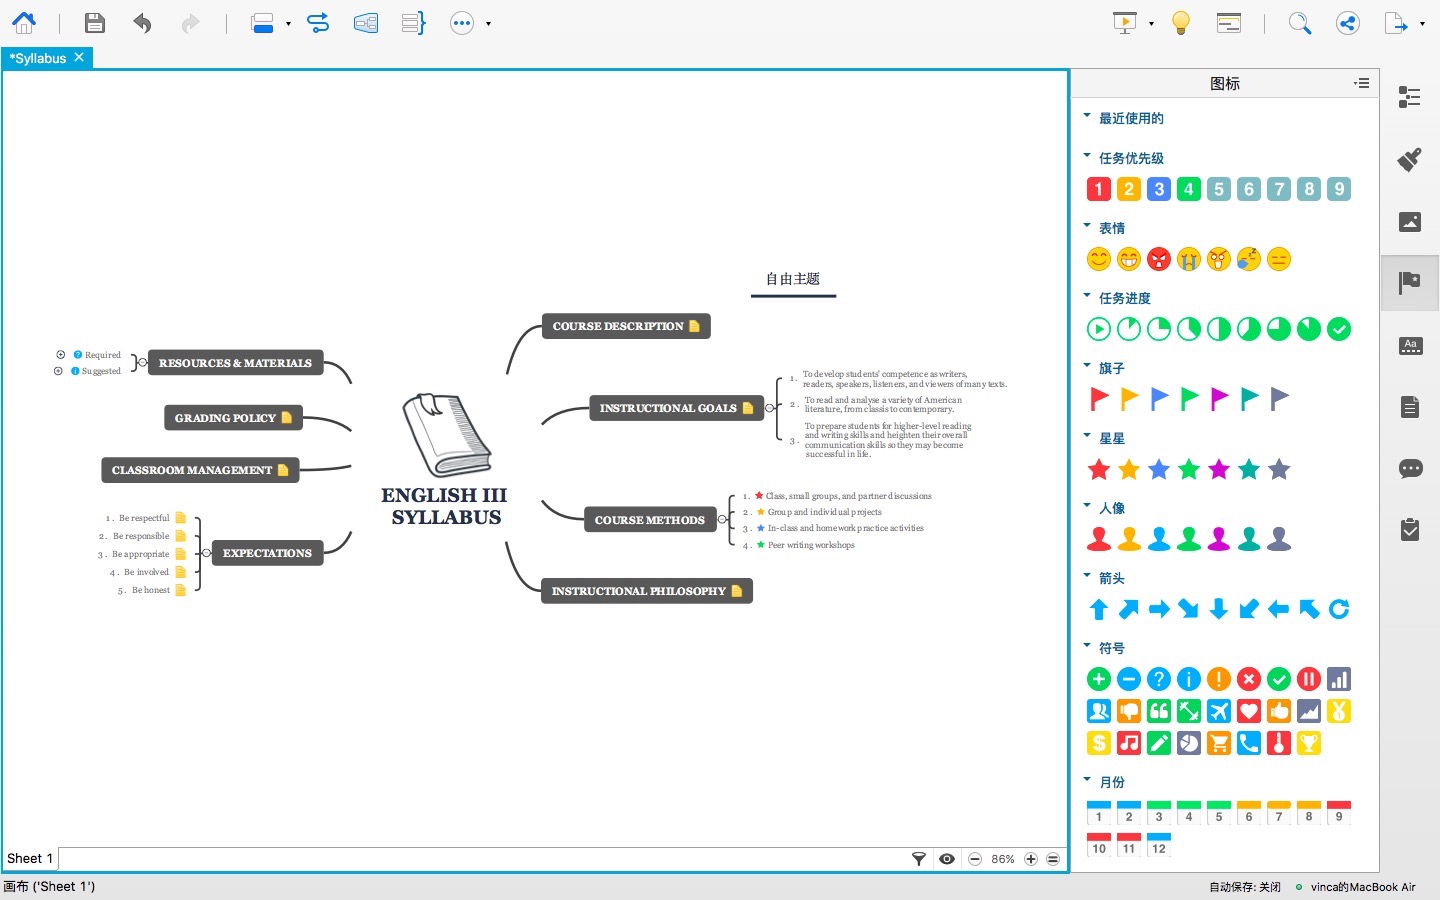Screen dimensions: 1440x900
Task: Click the zoom in plus button
Action: point(1031,859)
